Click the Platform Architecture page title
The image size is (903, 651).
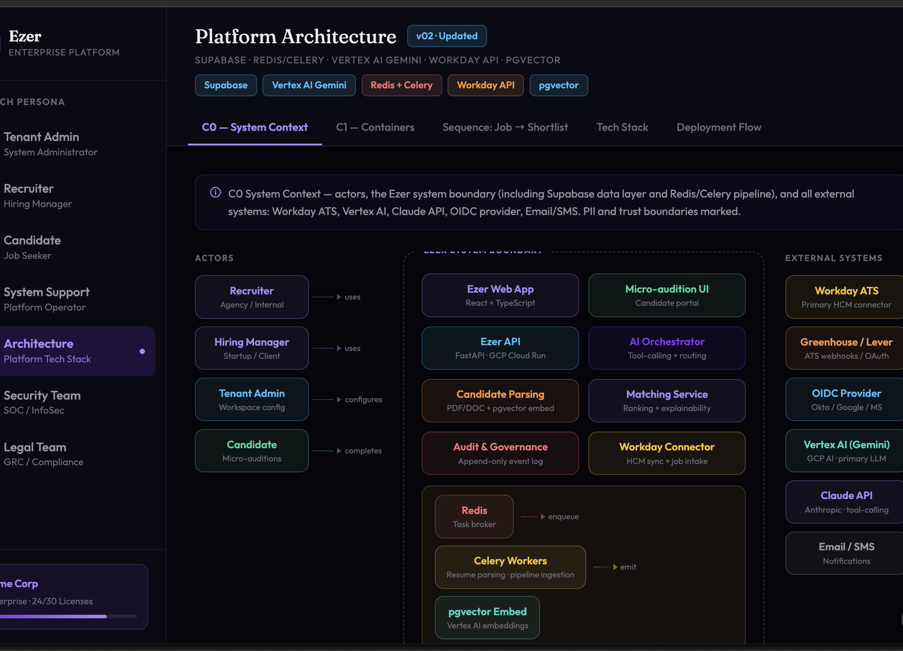[x=295, y=36]
